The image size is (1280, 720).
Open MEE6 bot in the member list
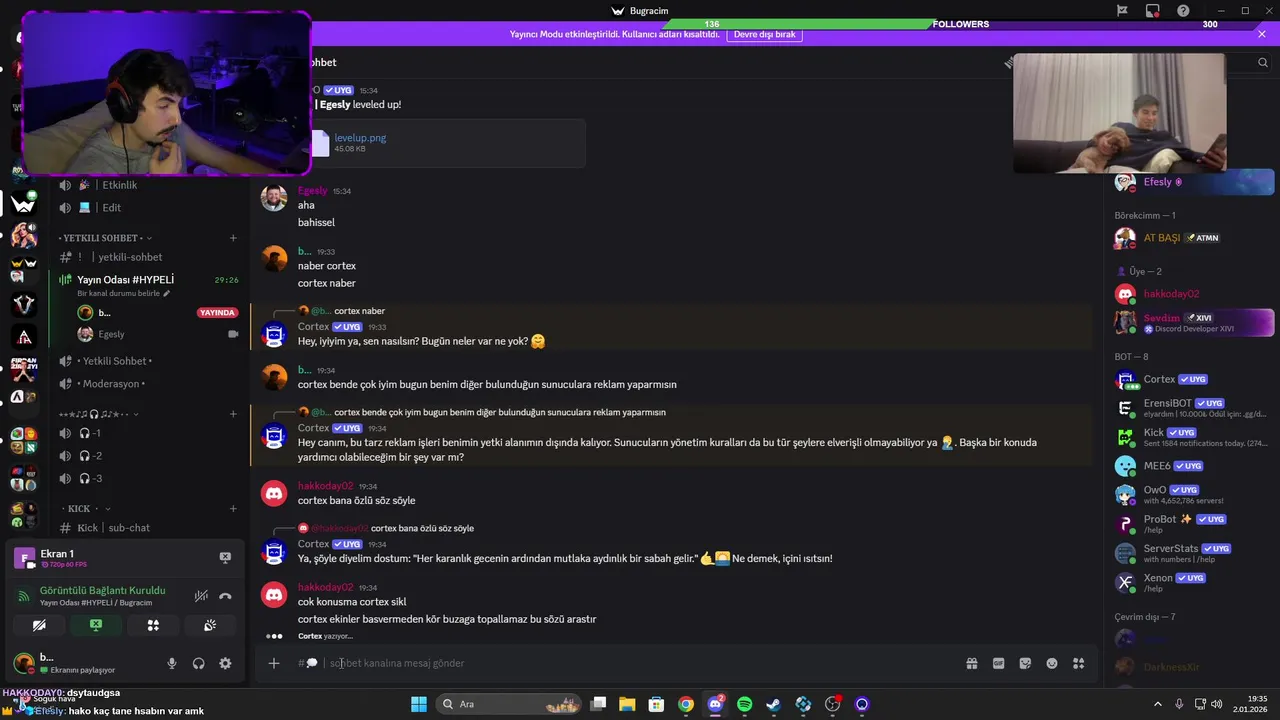tap(1193, 466)
